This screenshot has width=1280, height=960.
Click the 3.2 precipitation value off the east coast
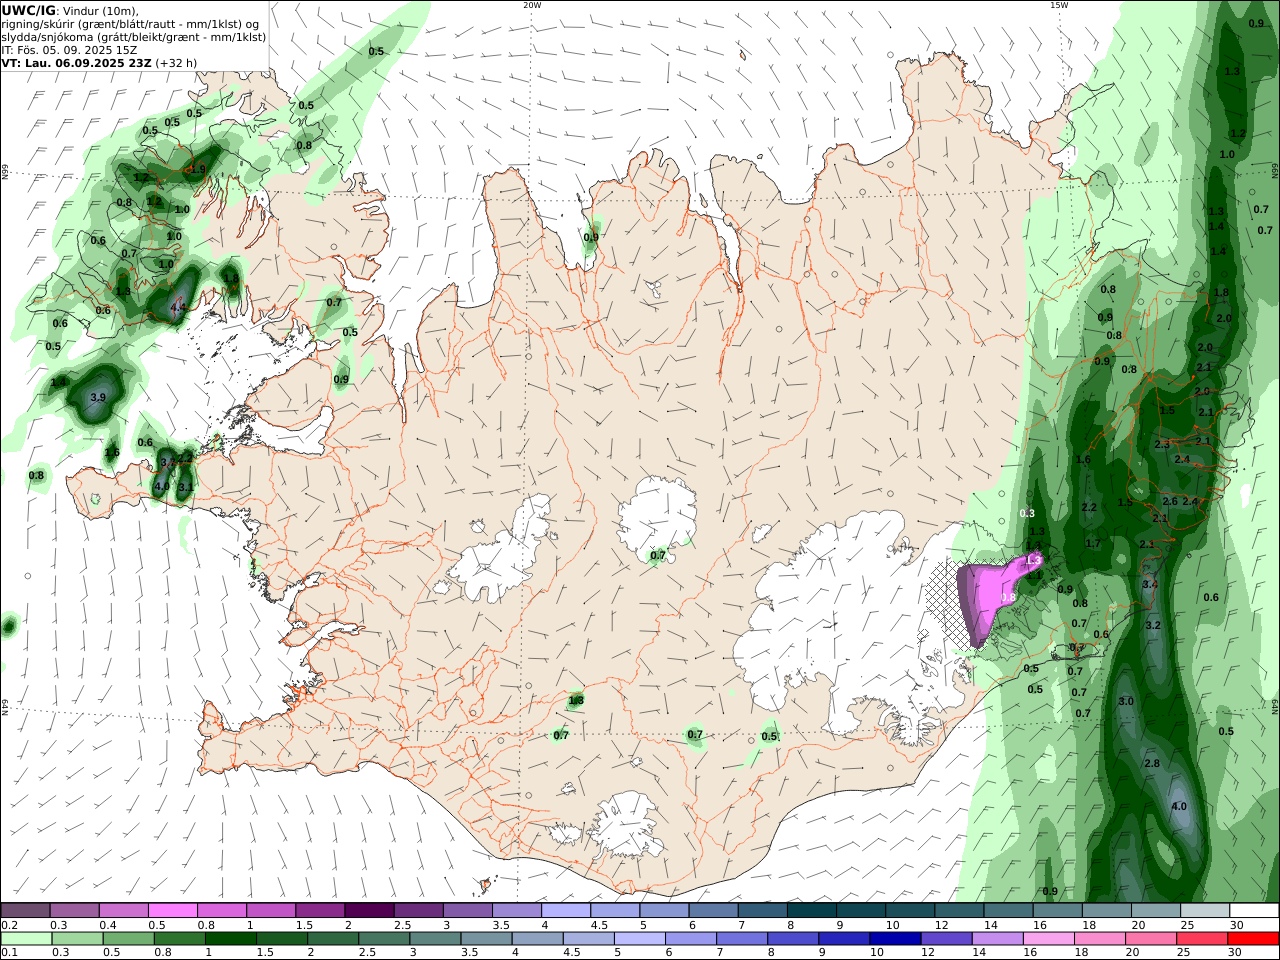[1152, 625]
